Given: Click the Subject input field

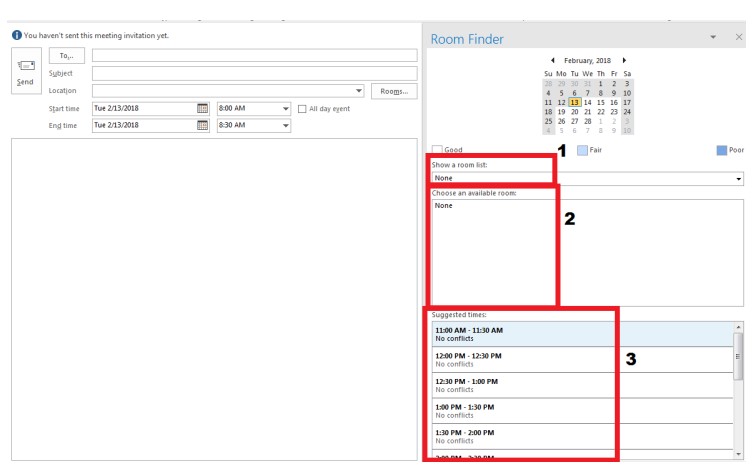Looking at the screenshot, I should tap(254, 73).
